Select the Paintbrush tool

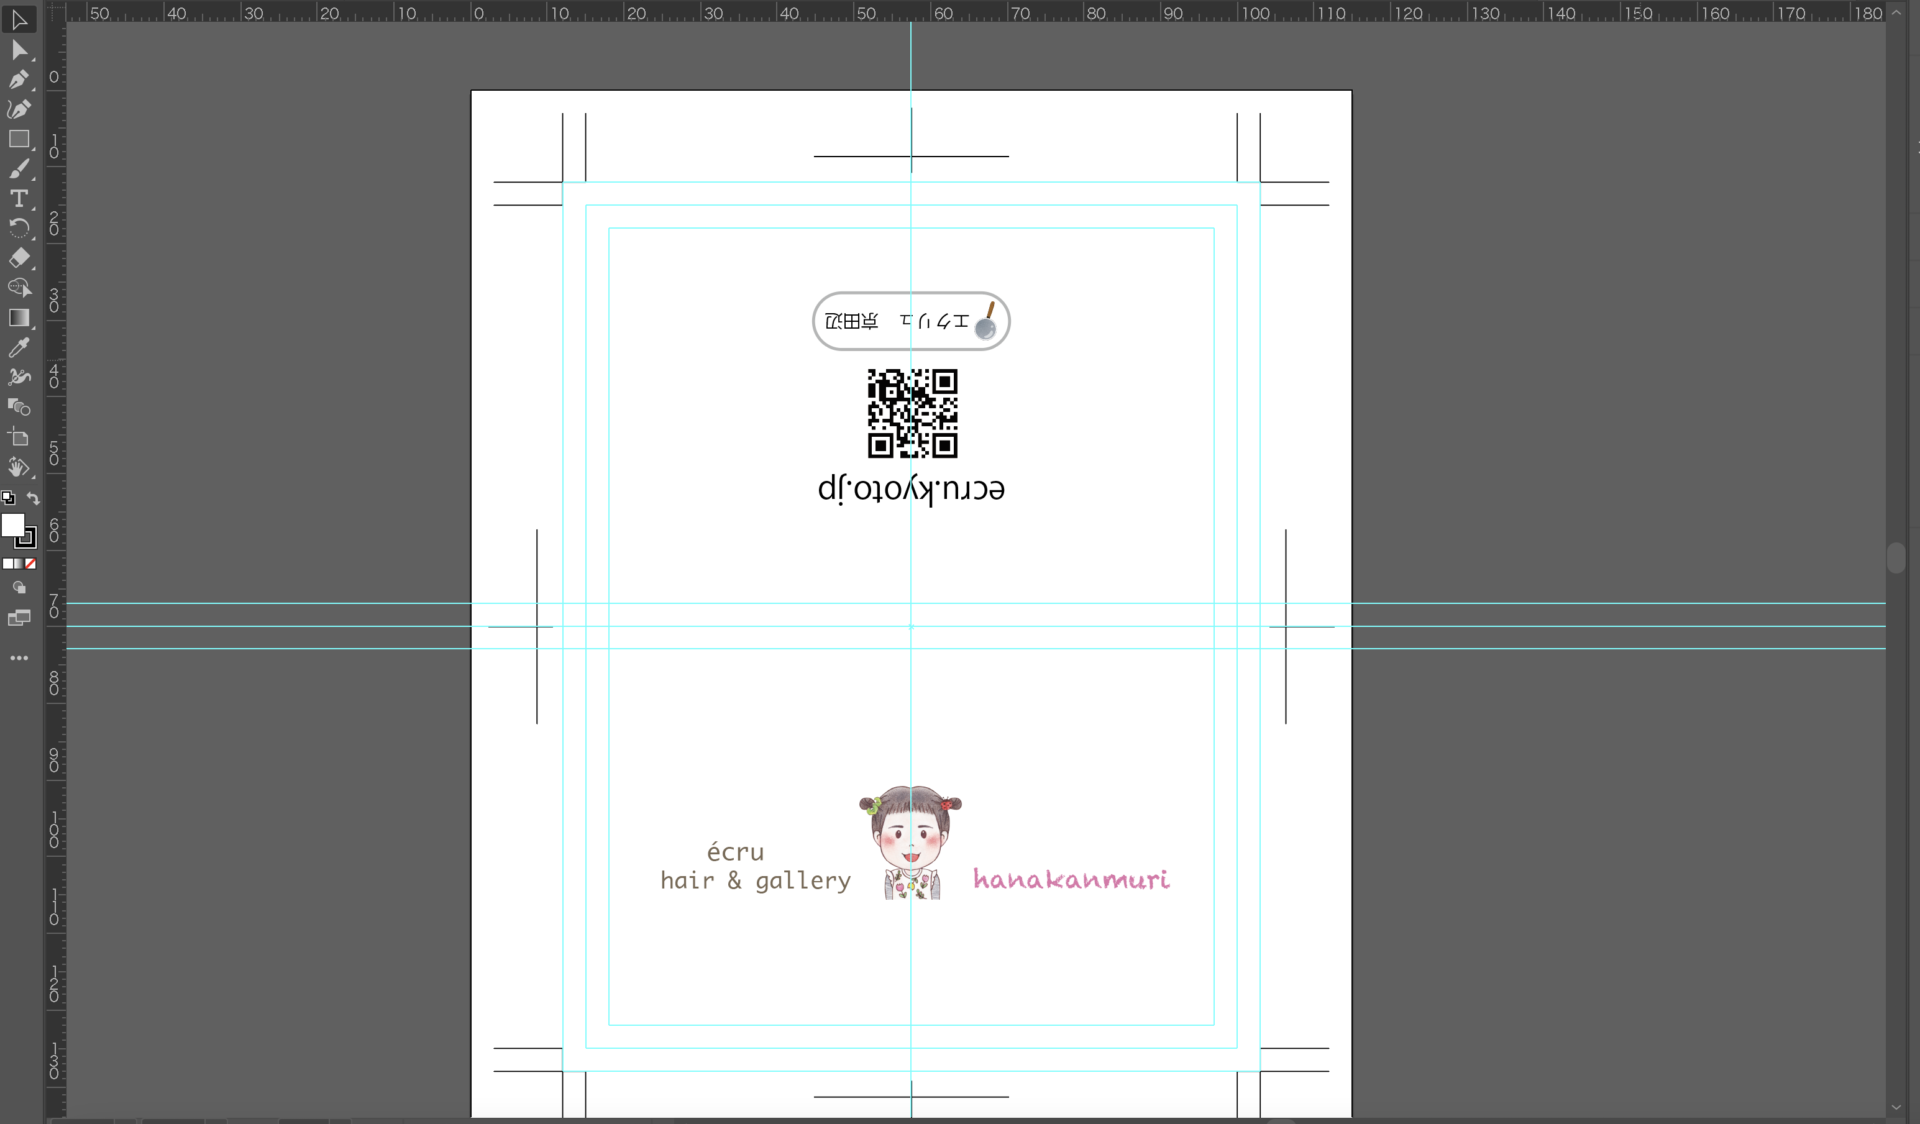19,169
